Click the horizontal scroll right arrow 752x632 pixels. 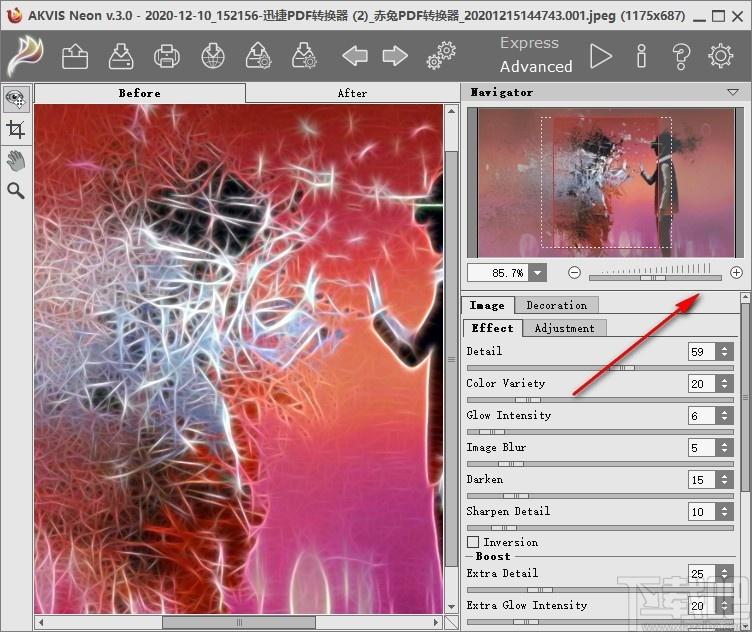click(x=435, y=622)
